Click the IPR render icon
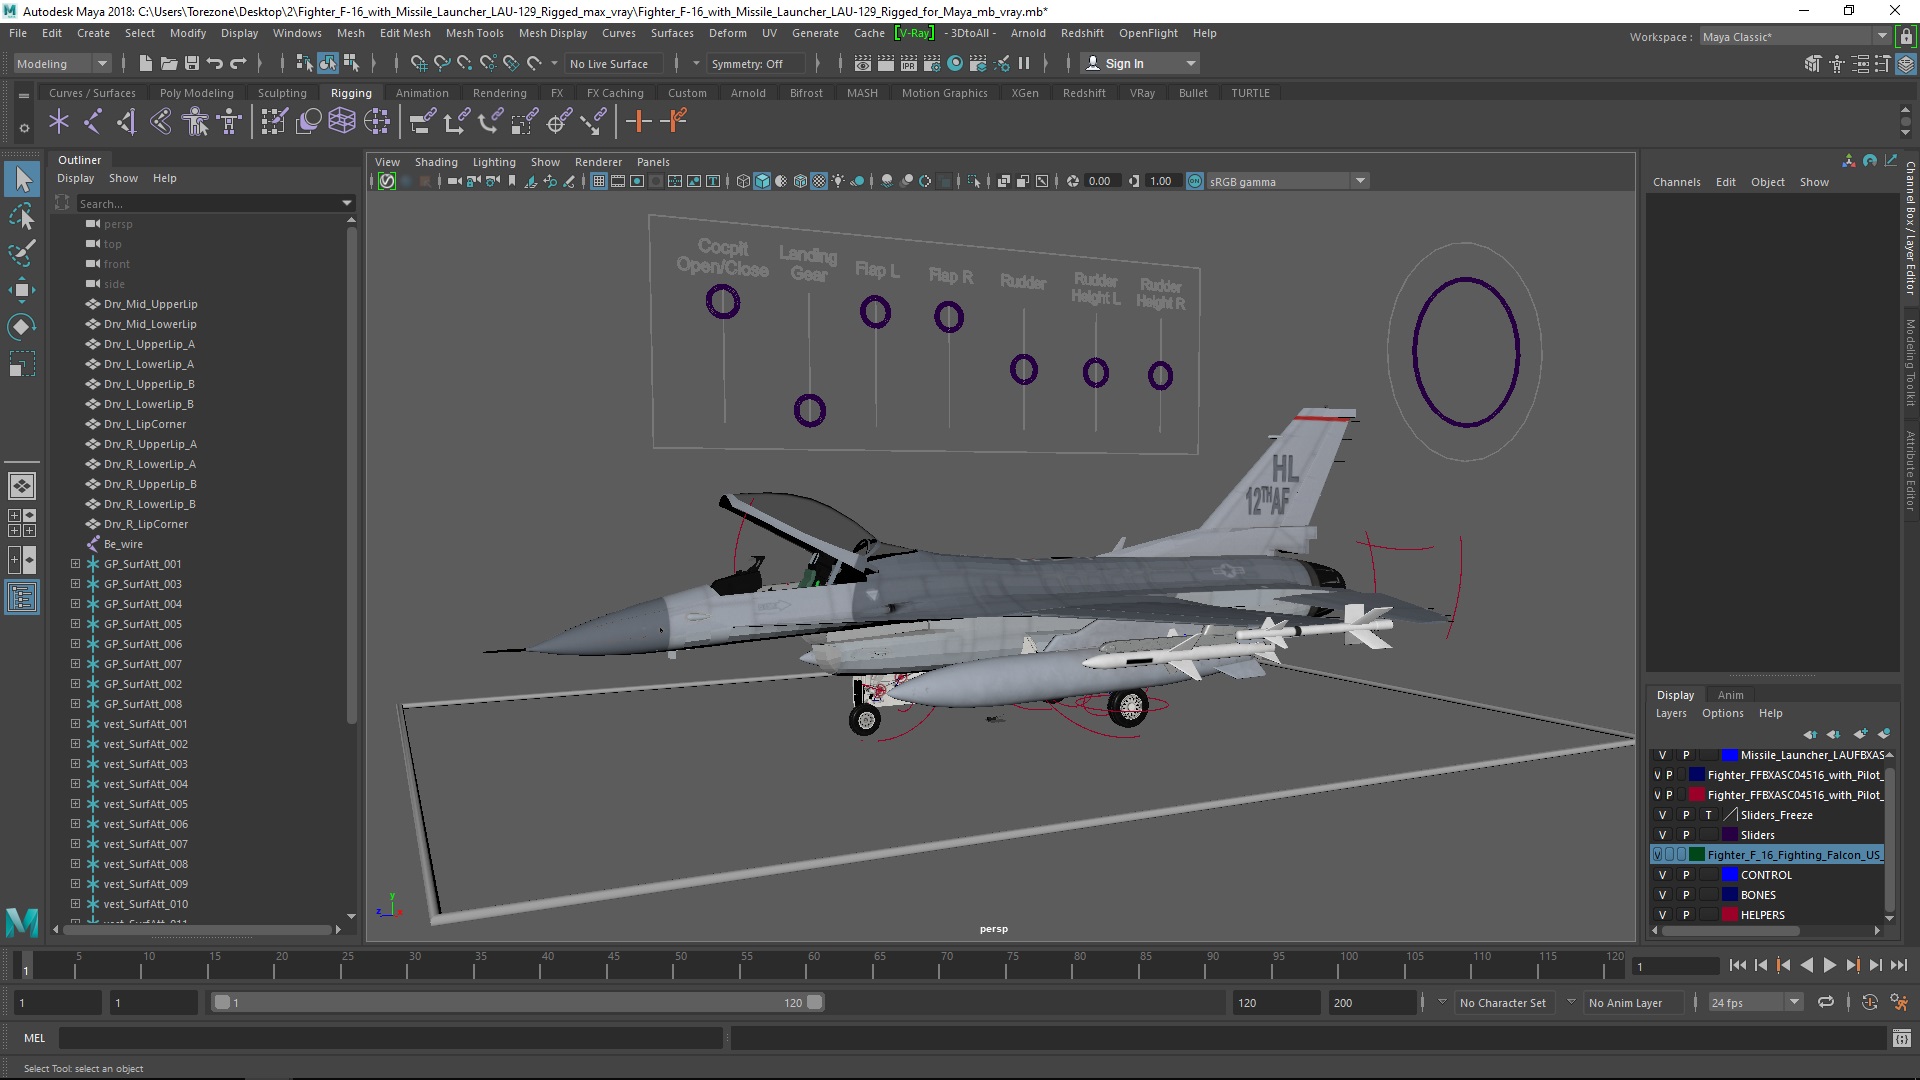This screenshot has height=1080, width=1920. pyautogui.click(x=908, y=63)
